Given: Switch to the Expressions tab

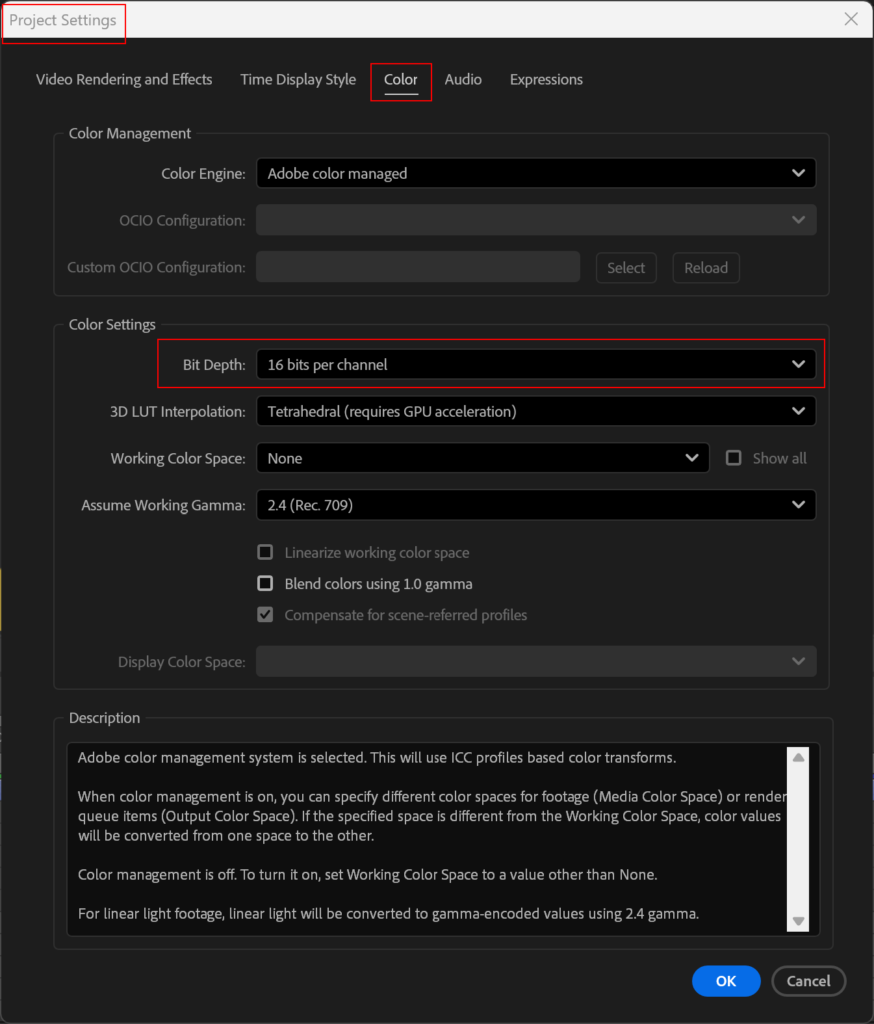Looking at the screenshot, I should [546, 80].
